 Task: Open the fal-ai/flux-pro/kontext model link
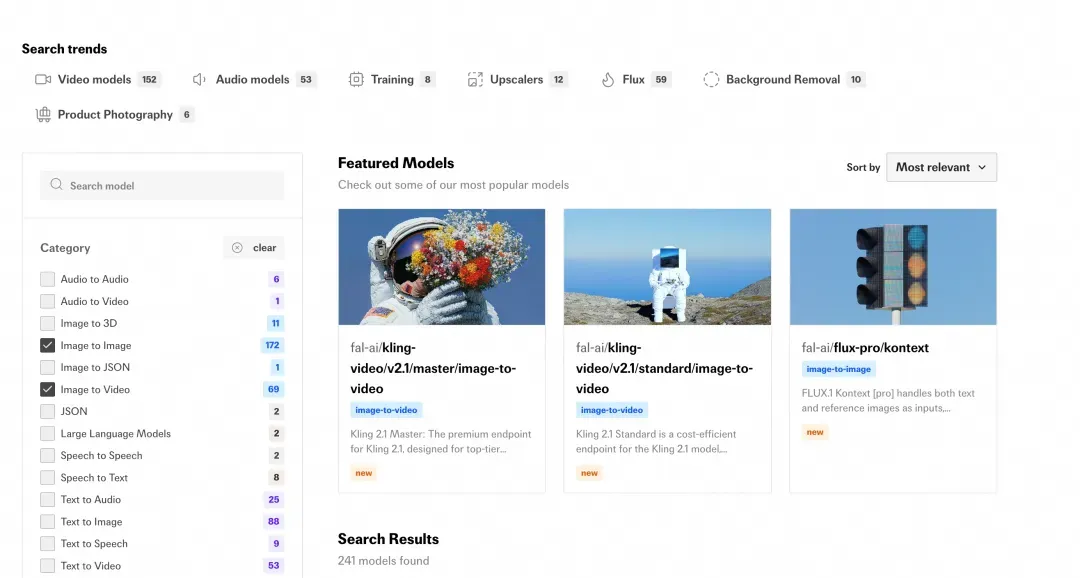click(x=865, y=348)
